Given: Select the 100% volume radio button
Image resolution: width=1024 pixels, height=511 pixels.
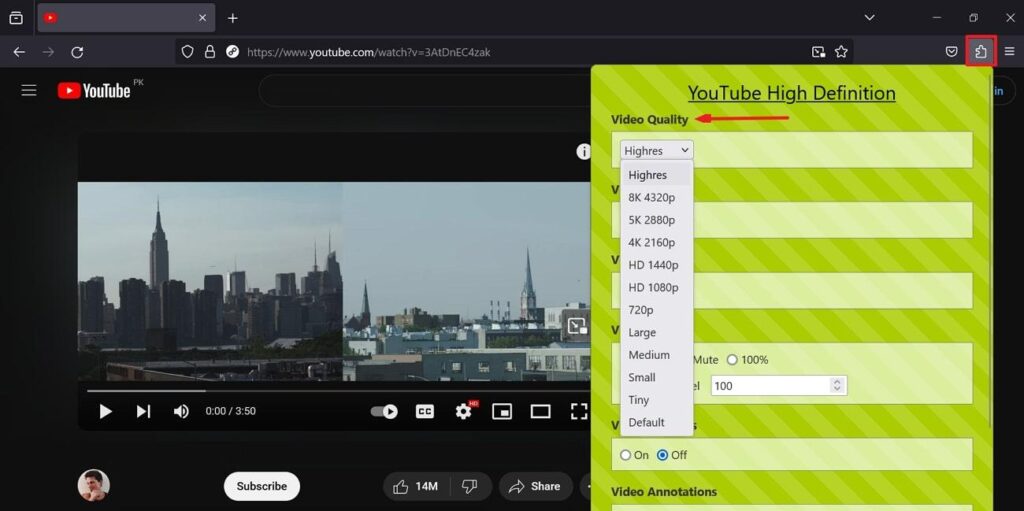Looking at the screenshot, I should [732, 359].
